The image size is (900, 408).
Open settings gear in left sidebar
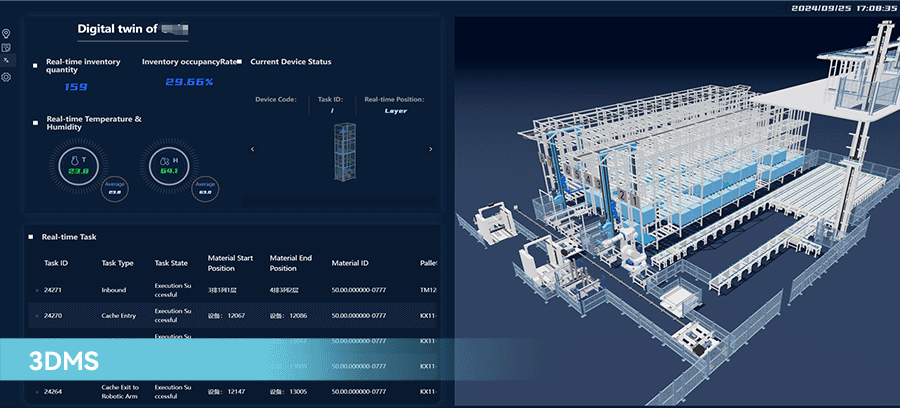tap(7, 77)
